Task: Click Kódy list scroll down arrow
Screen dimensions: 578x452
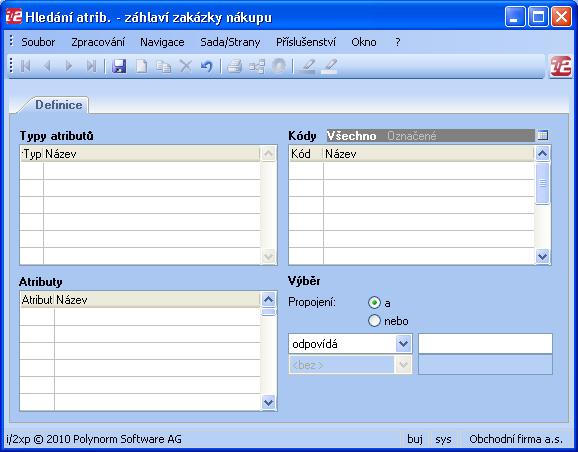Action: click(542, 256)
